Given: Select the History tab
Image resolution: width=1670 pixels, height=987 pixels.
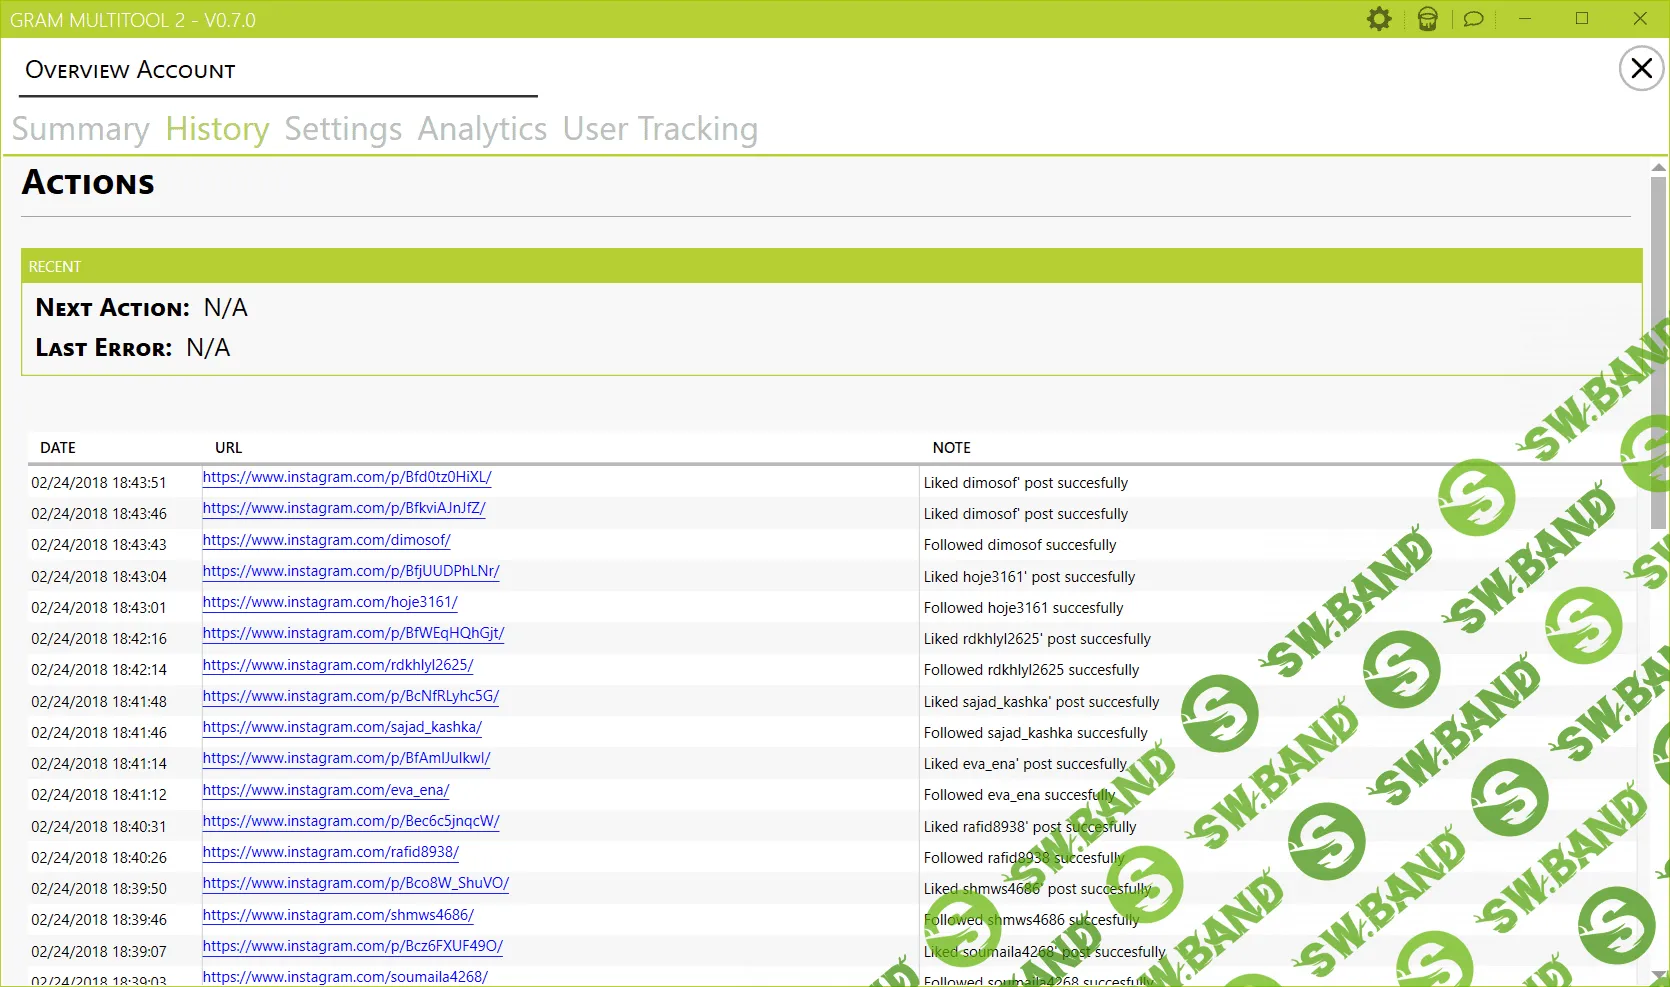Looking at the screenshot, I should (216, 129).
